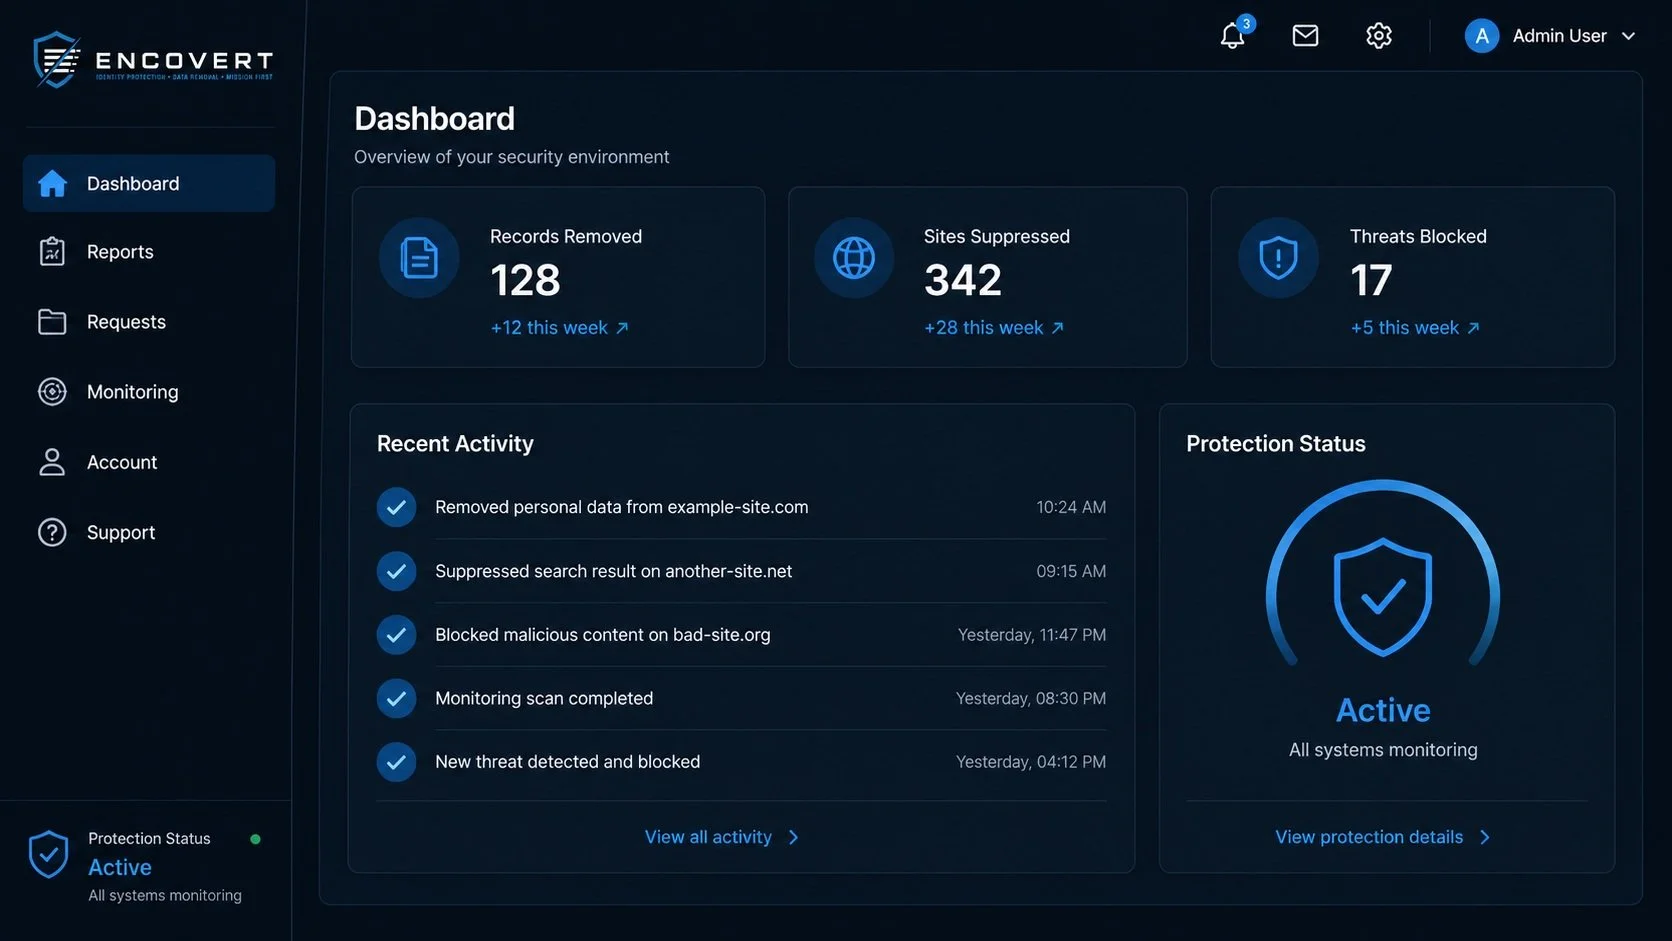Expand the Admin User dropdown chevron
Screen dimensions: 1672x941
1628,36
